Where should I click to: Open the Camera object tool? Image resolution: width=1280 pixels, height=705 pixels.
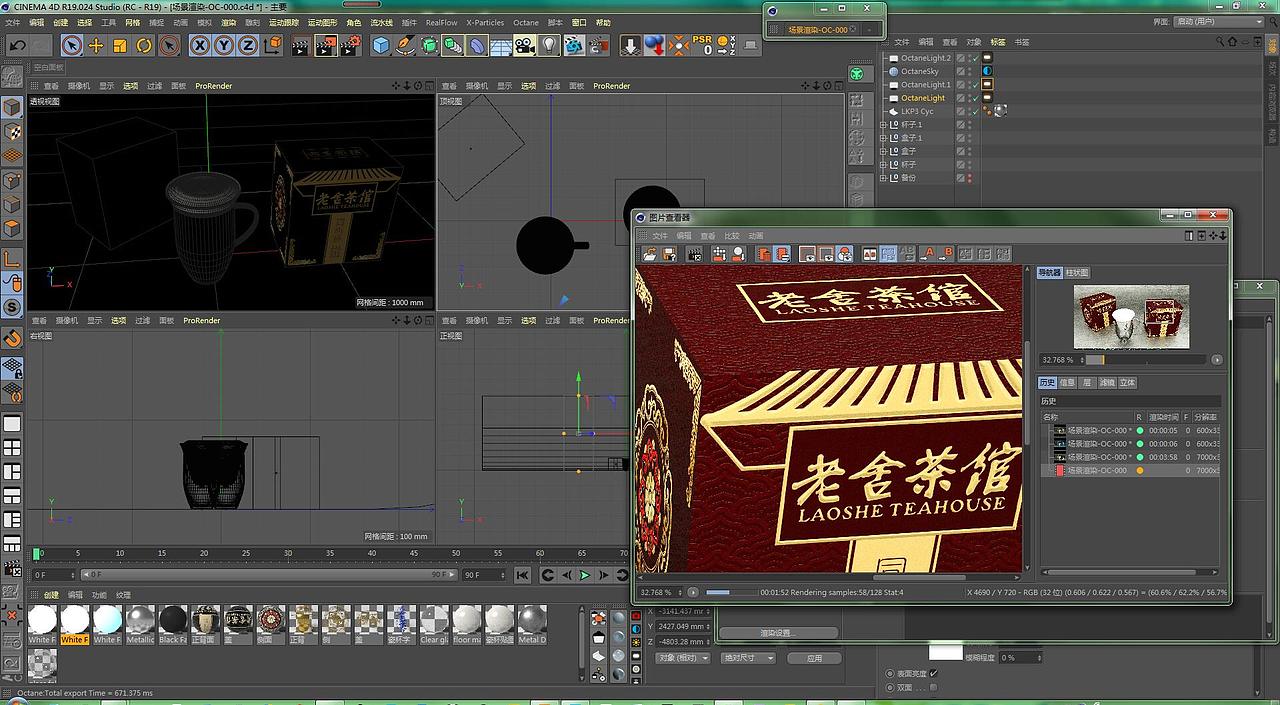click(525, 45)
